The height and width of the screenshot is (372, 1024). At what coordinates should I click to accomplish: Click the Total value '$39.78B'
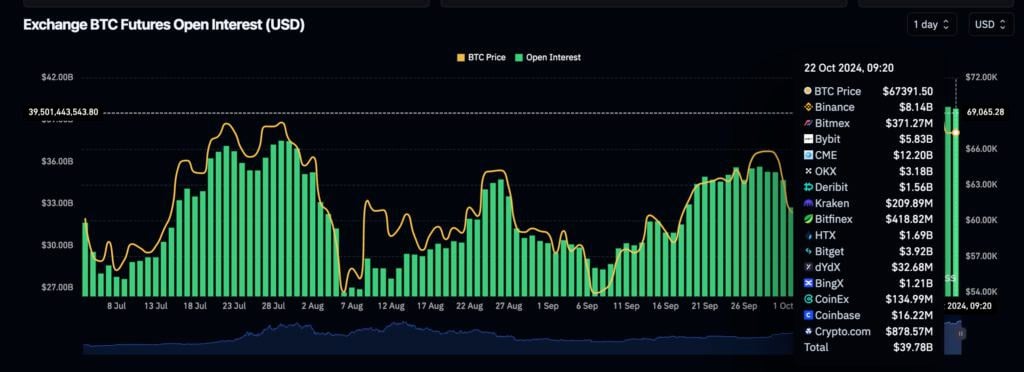click(x=913, y=347)
